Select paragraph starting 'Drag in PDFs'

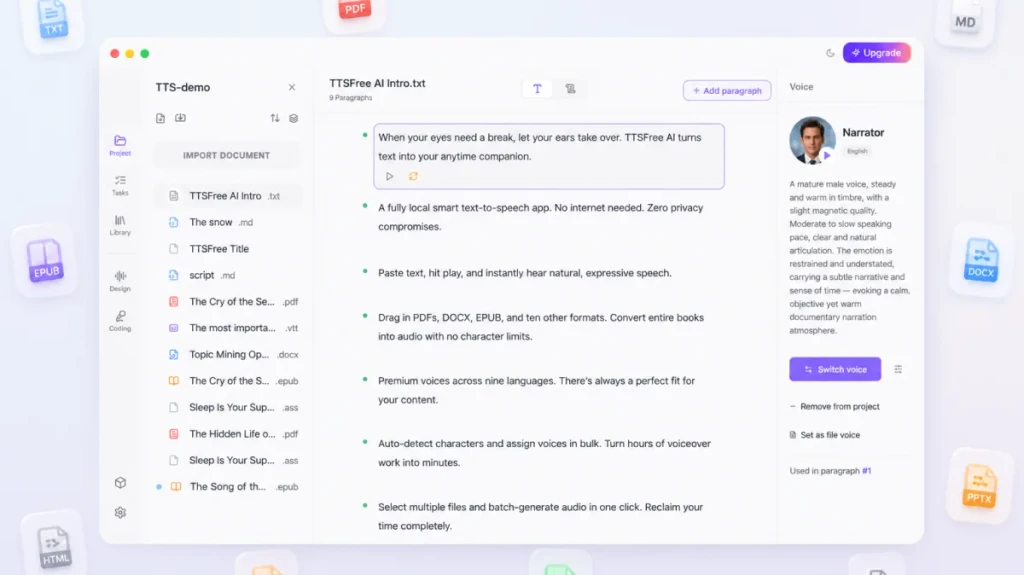(541, 327)
